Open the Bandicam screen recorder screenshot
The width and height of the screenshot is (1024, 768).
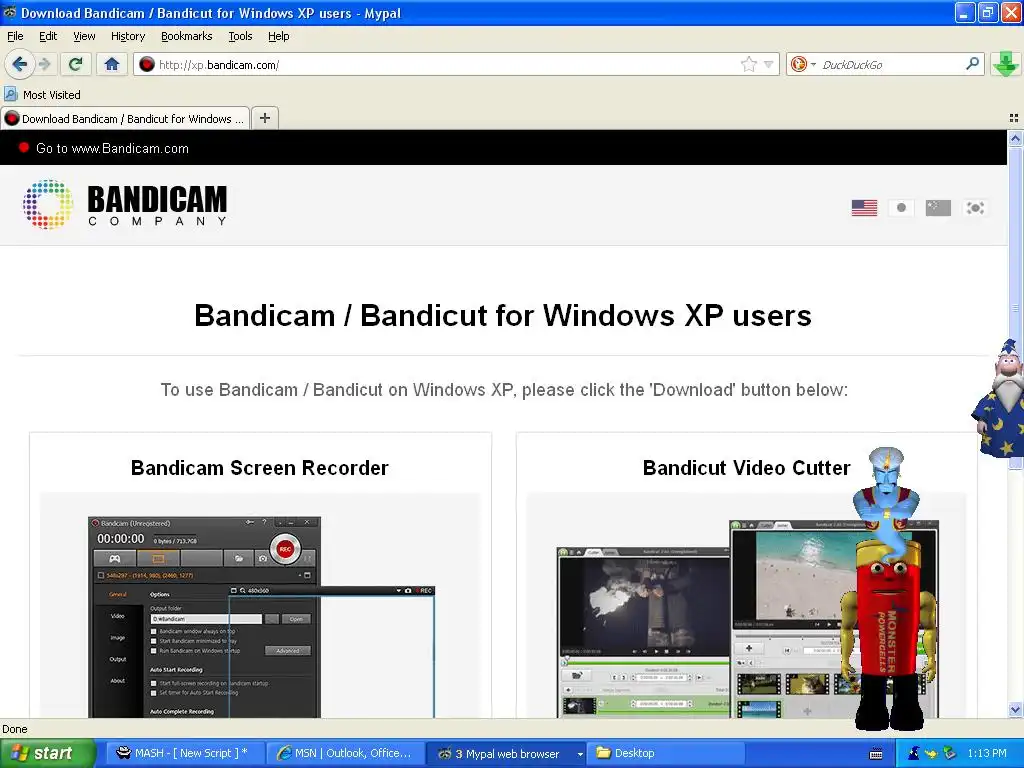pyautogui.click(x=261, y=617)
